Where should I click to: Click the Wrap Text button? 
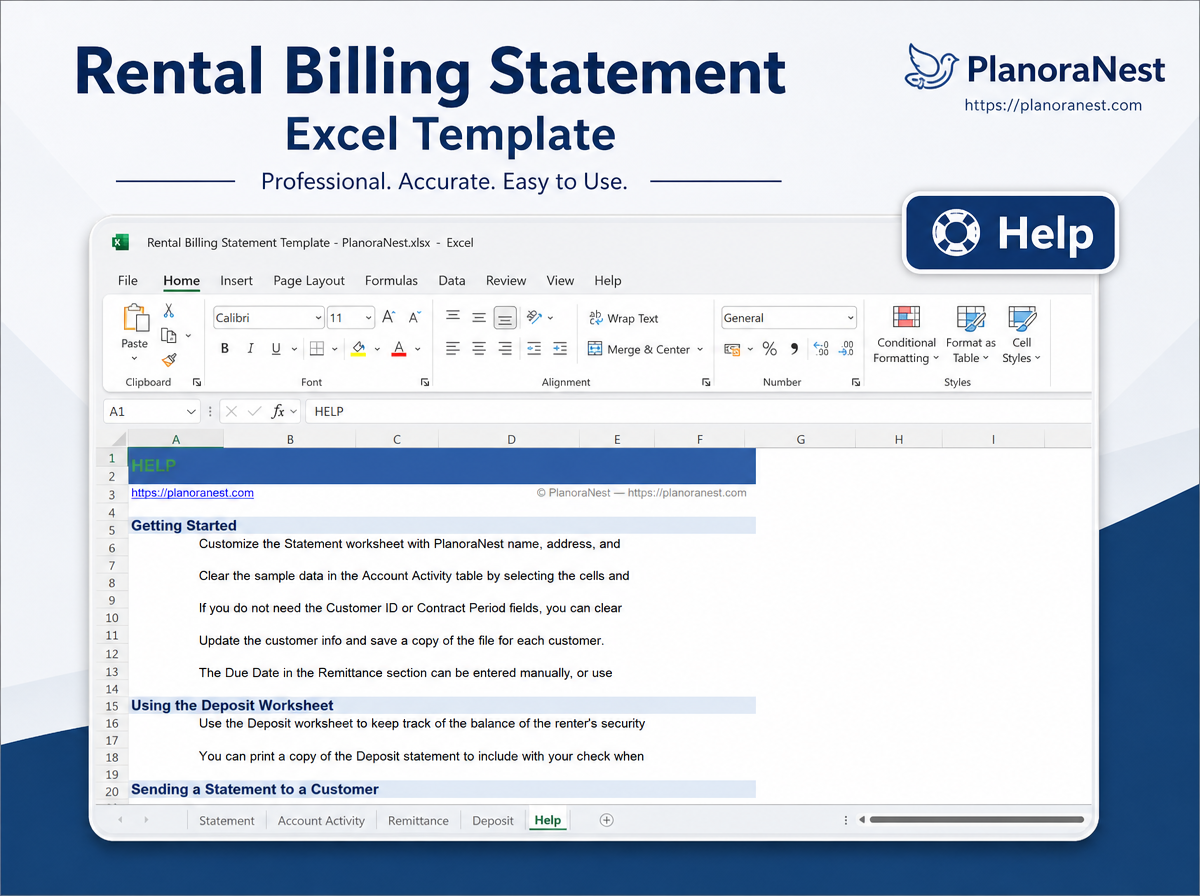623,318
